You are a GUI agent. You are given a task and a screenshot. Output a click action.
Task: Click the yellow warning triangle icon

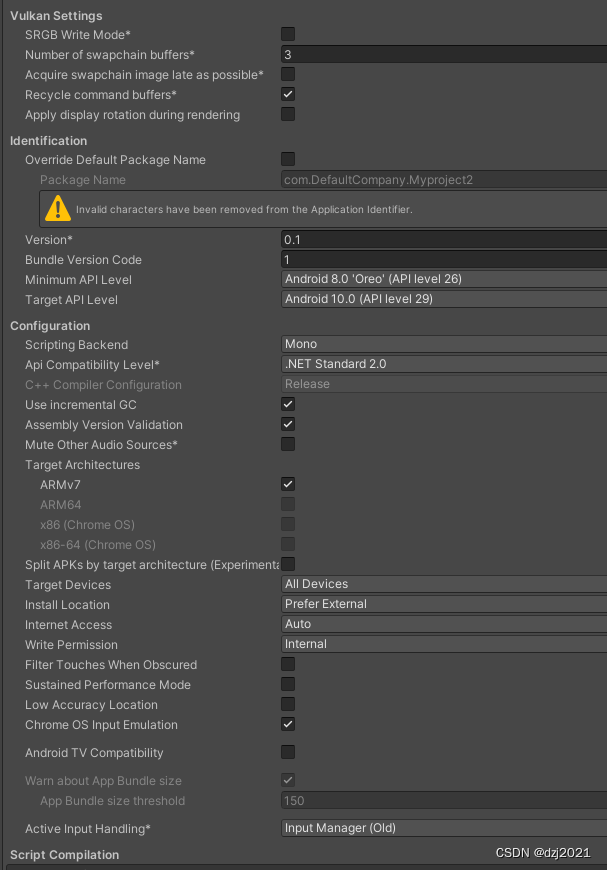[57, 208]
